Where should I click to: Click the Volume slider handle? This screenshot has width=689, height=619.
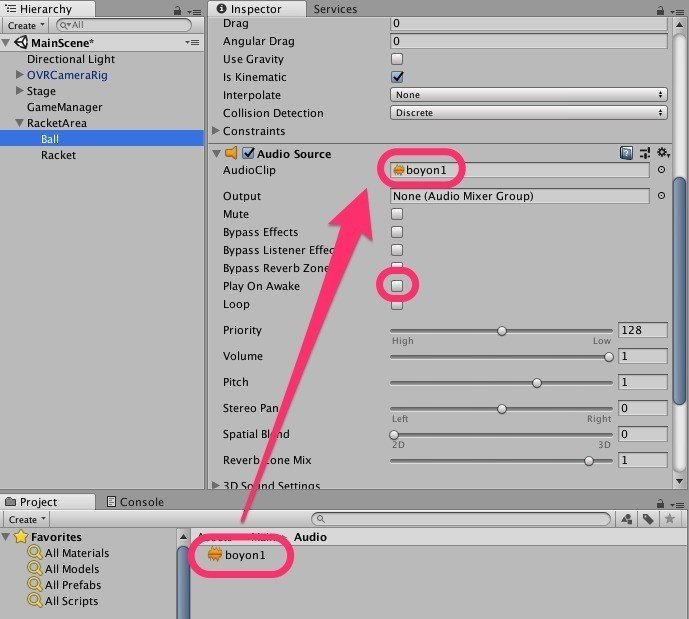point(609,357)
